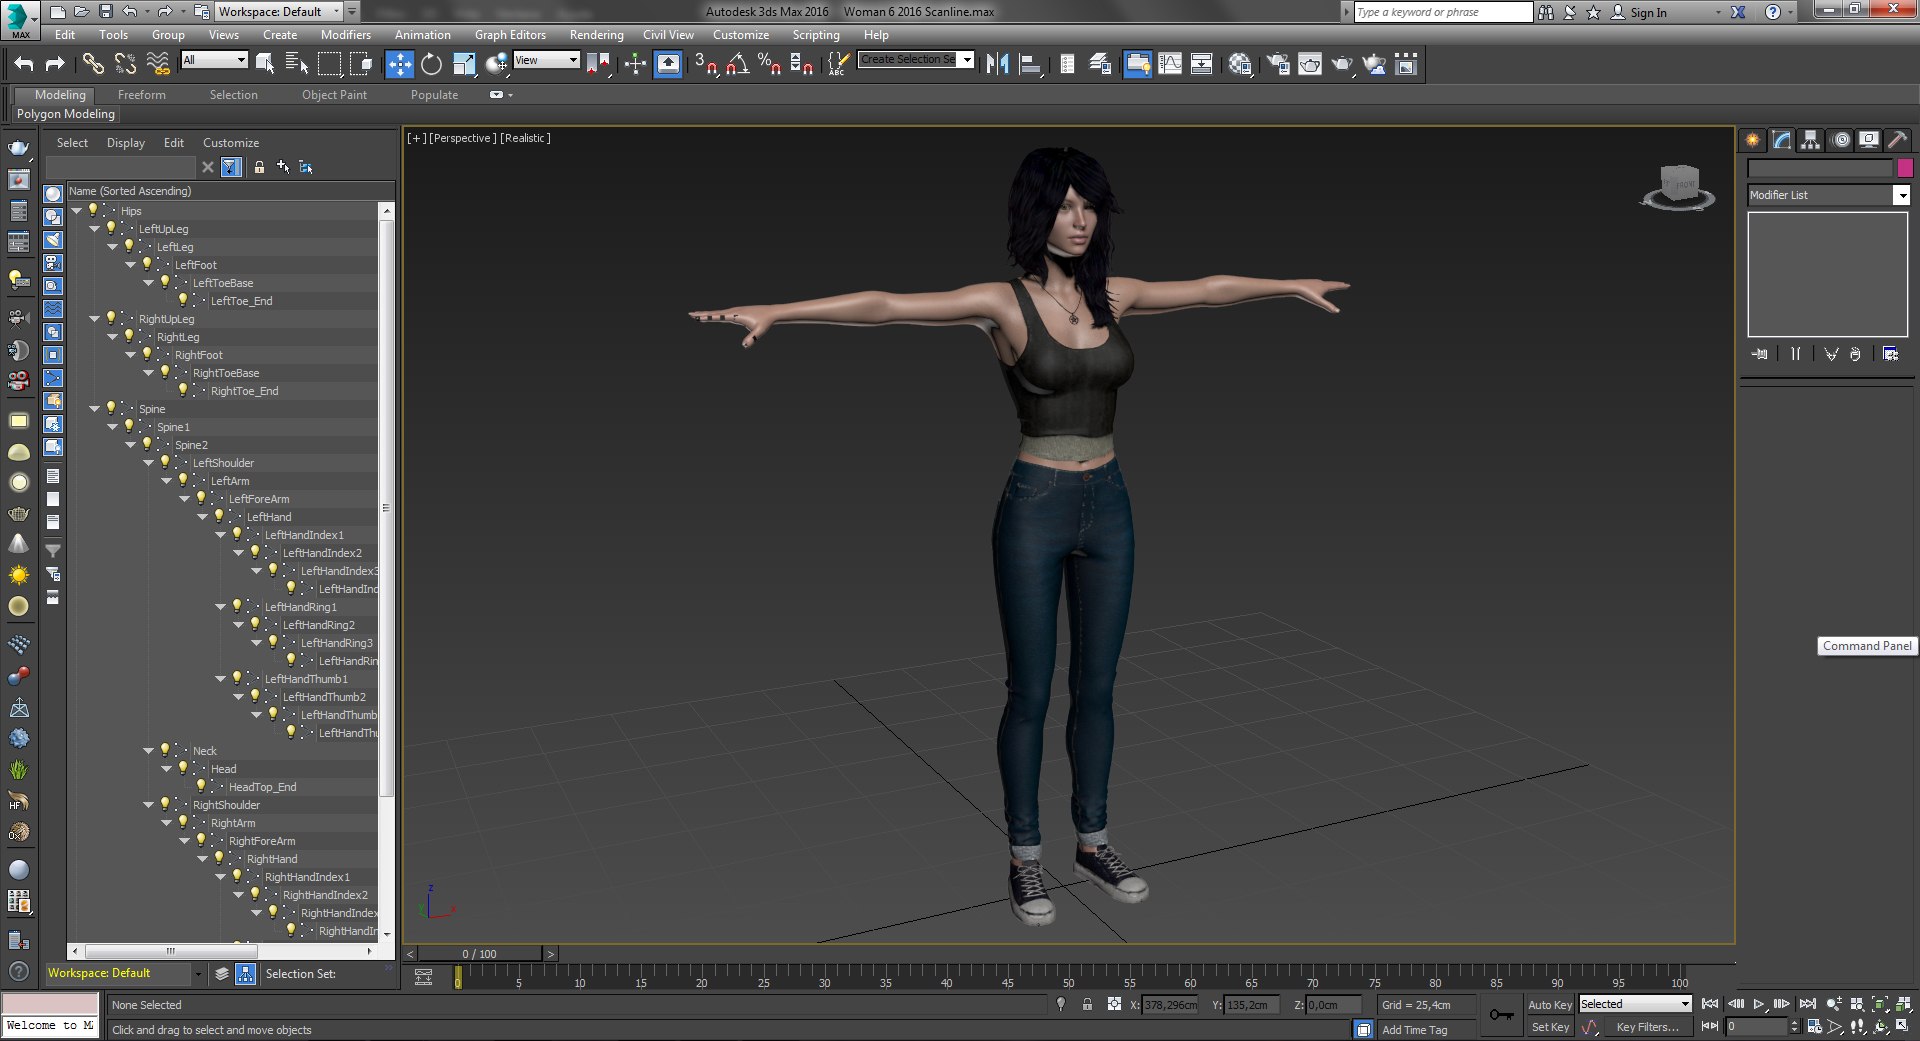This screenshot has height=1041, width=1920.
Task: Toggle Window/Crossing selection mode
Action: (x=361, y=65)
